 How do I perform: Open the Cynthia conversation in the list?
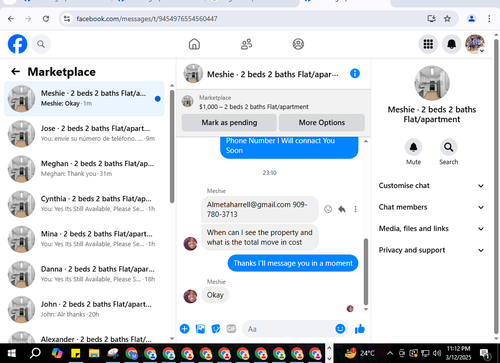pos(84,204)
